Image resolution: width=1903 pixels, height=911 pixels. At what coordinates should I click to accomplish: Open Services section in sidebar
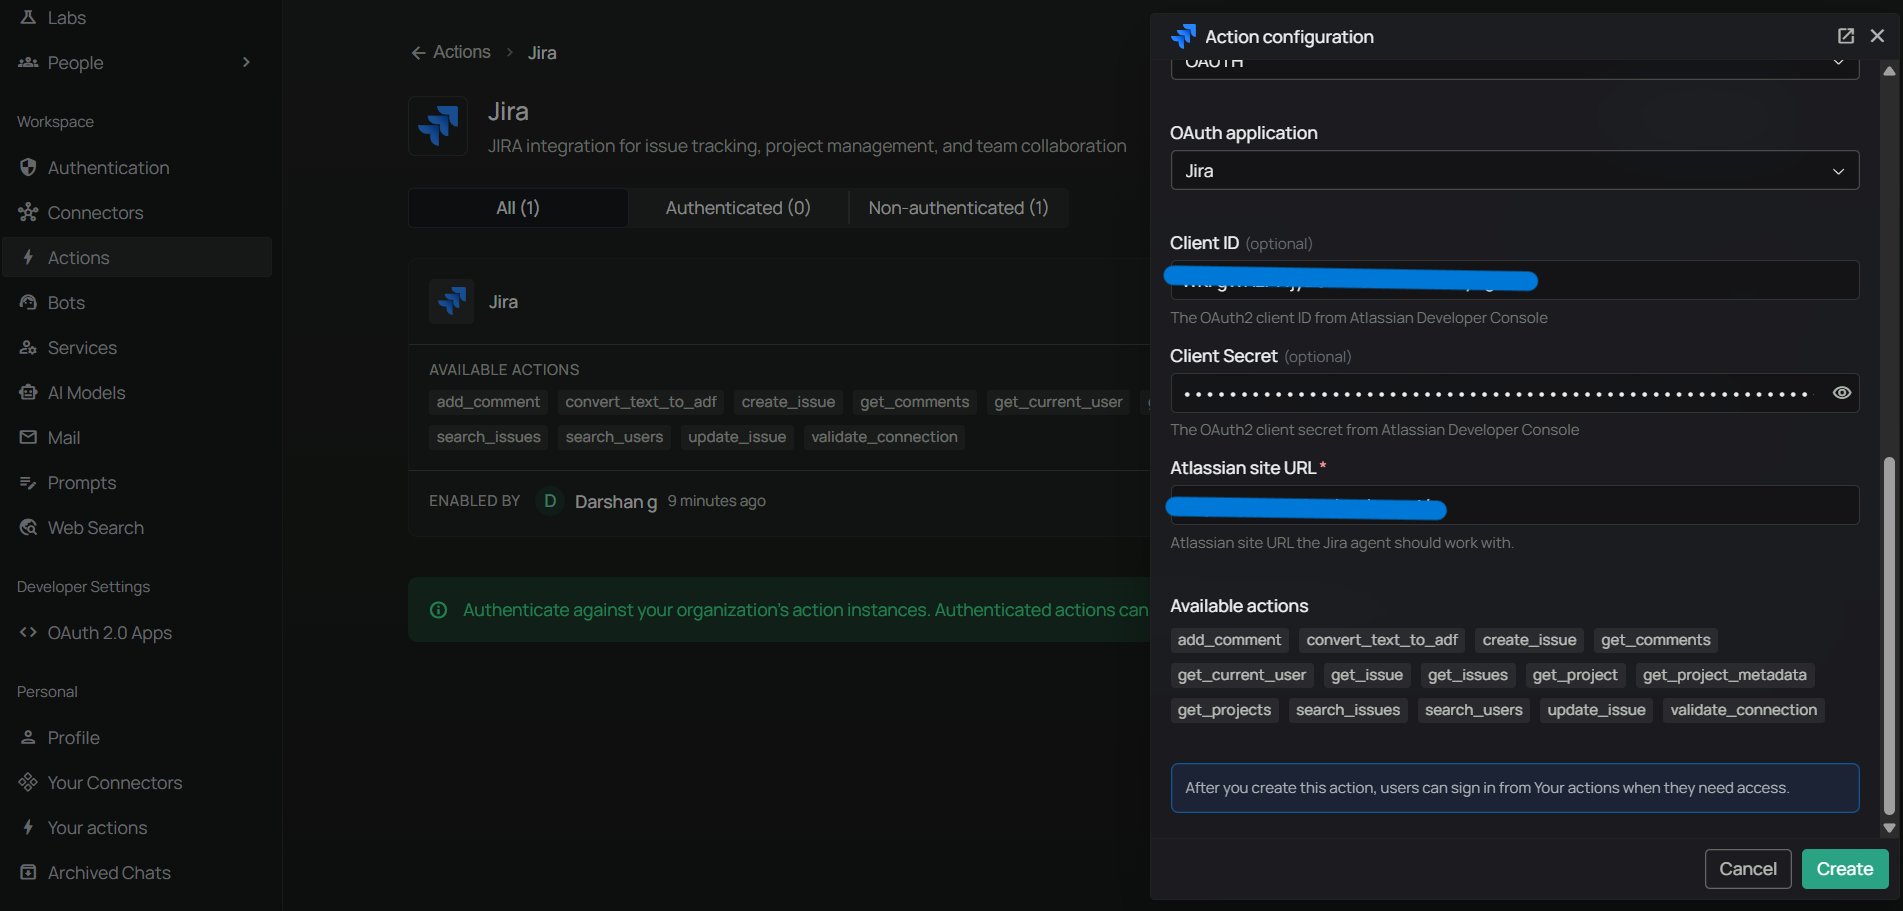pos(137,347)
